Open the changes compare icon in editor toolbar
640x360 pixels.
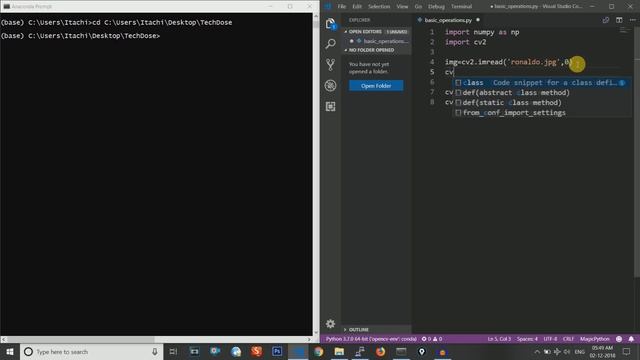click(606, 20)
